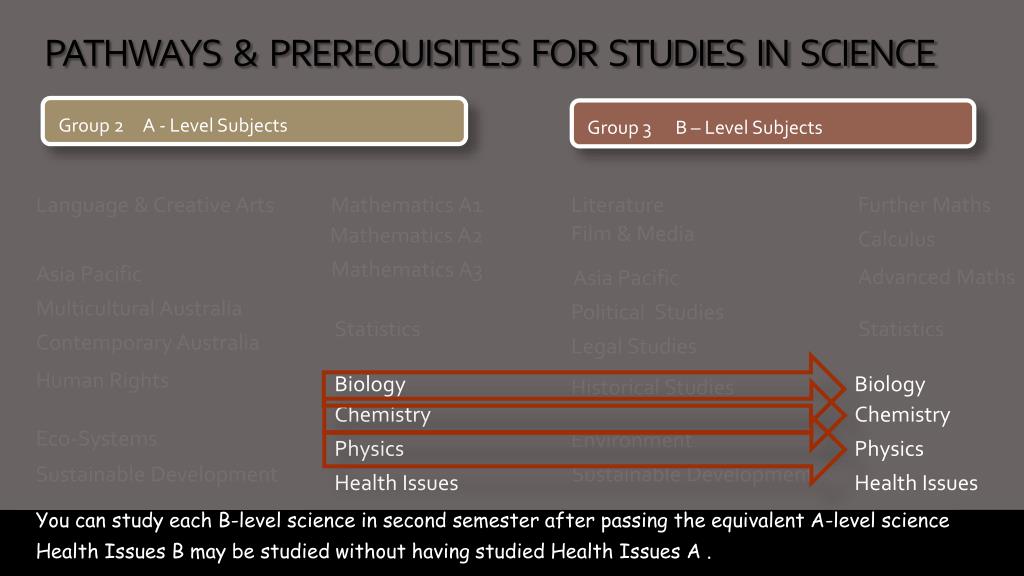Click the faded Advanced Maths text
The width and height of the screenshot is (1024, 576).
(936, 277)
